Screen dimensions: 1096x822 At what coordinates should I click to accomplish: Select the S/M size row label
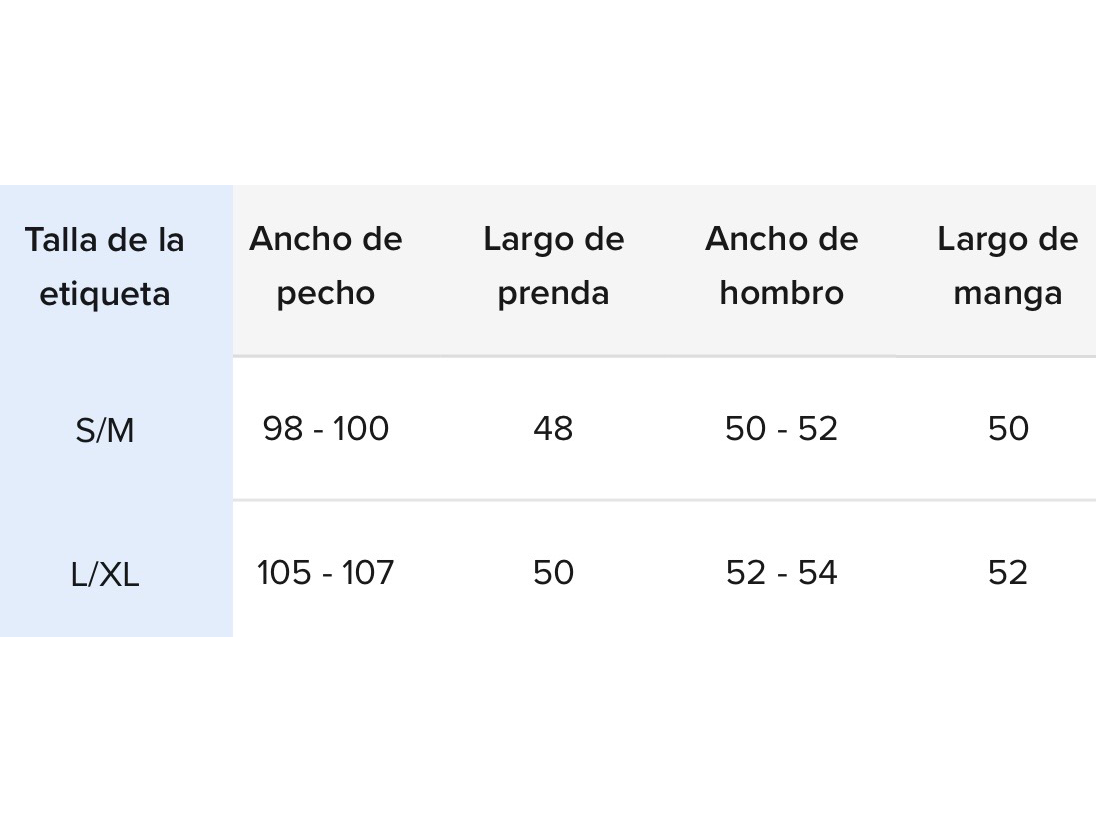tap(105, 431)
